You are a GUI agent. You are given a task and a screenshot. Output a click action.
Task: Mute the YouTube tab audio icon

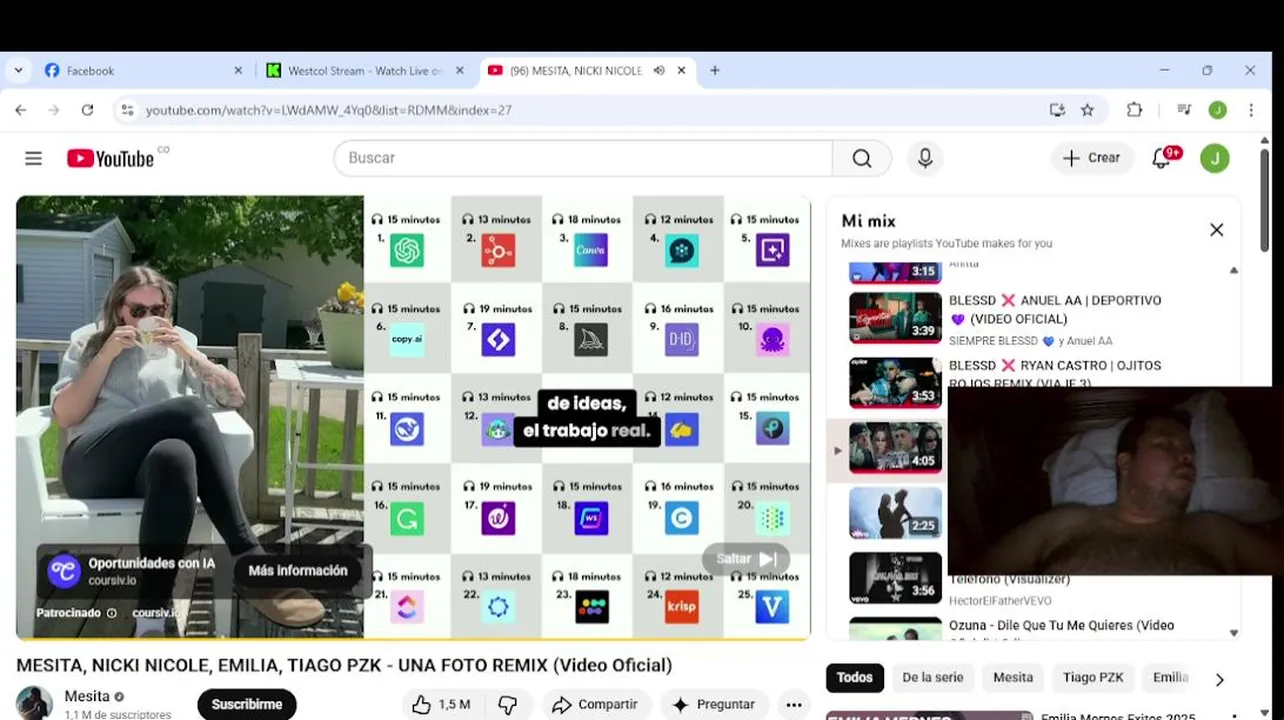659,70
